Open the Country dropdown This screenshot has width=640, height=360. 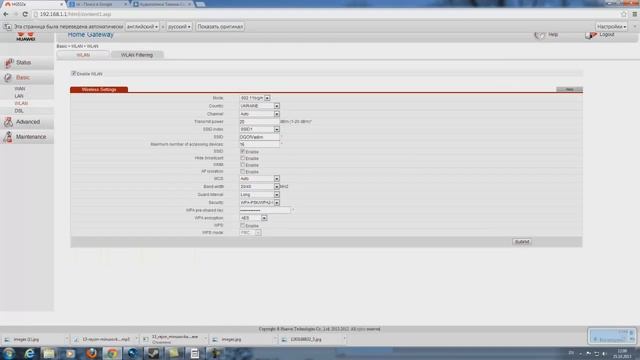[x=260, y=106]
